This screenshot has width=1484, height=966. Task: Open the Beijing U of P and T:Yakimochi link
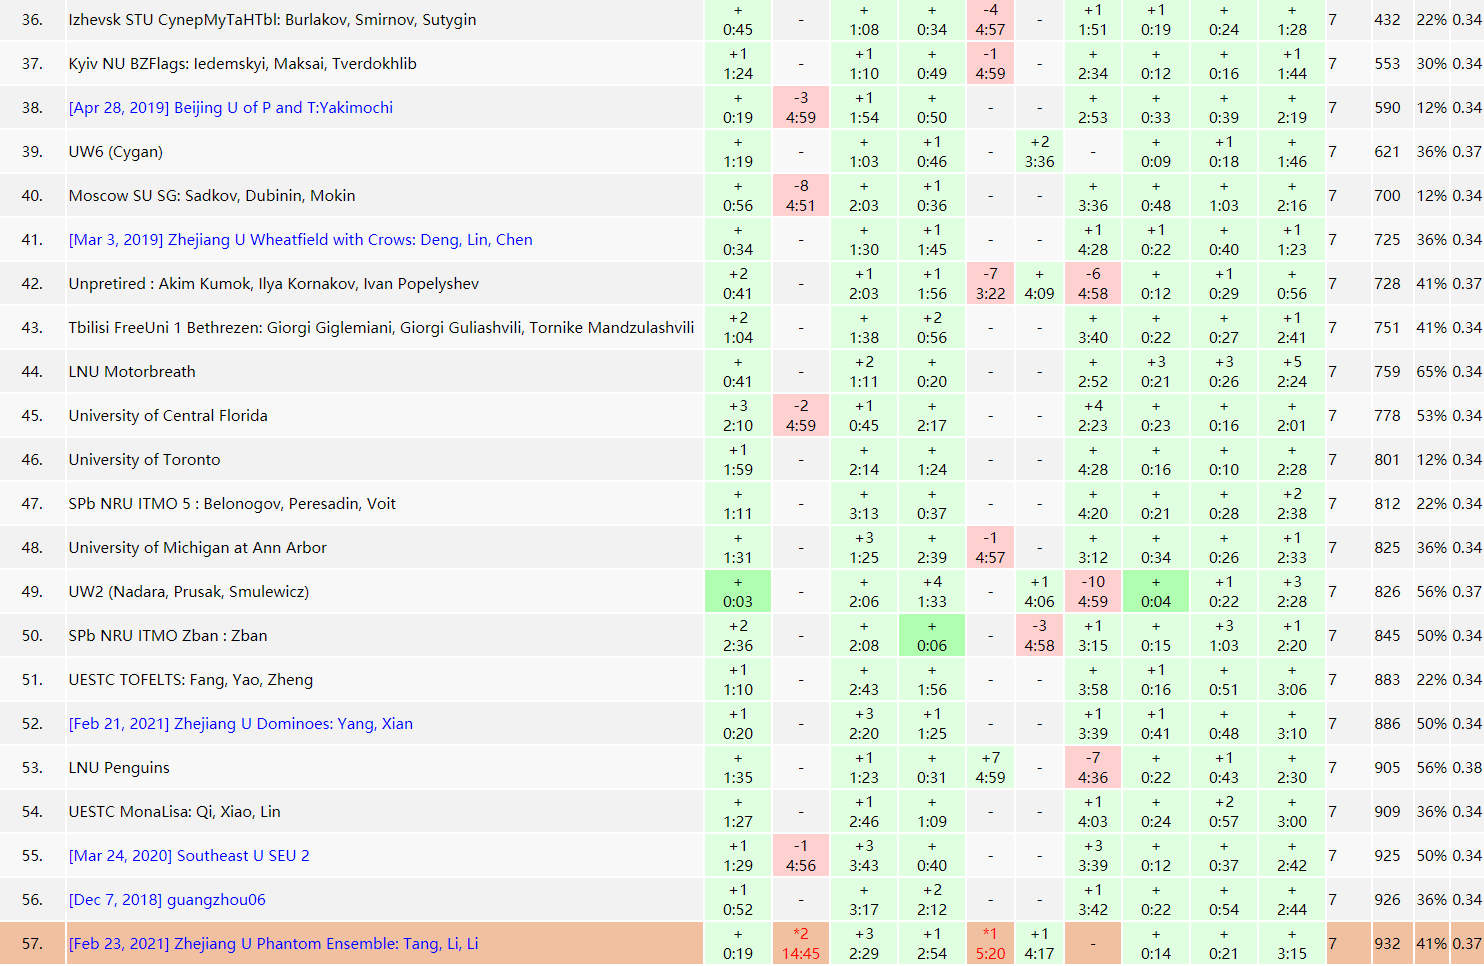[230, 108]
